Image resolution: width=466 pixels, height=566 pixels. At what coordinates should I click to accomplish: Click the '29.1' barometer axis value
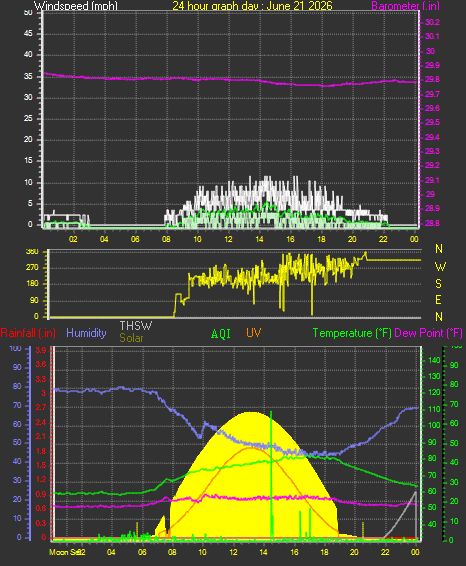click(x=432, y=180)
